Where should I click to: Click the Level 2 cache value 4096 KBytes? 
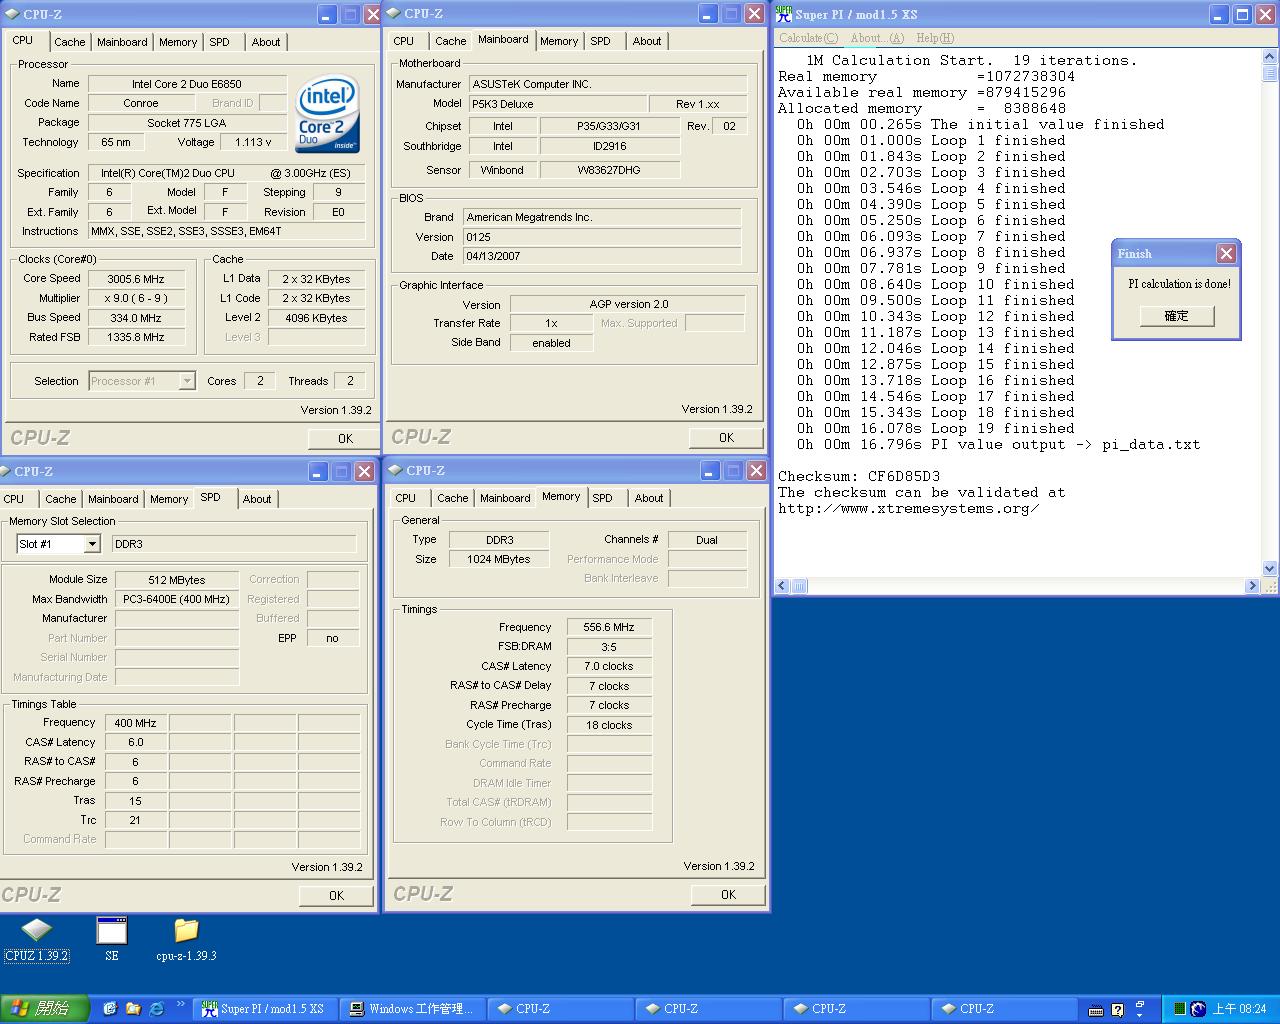click(x=316, y=318)
